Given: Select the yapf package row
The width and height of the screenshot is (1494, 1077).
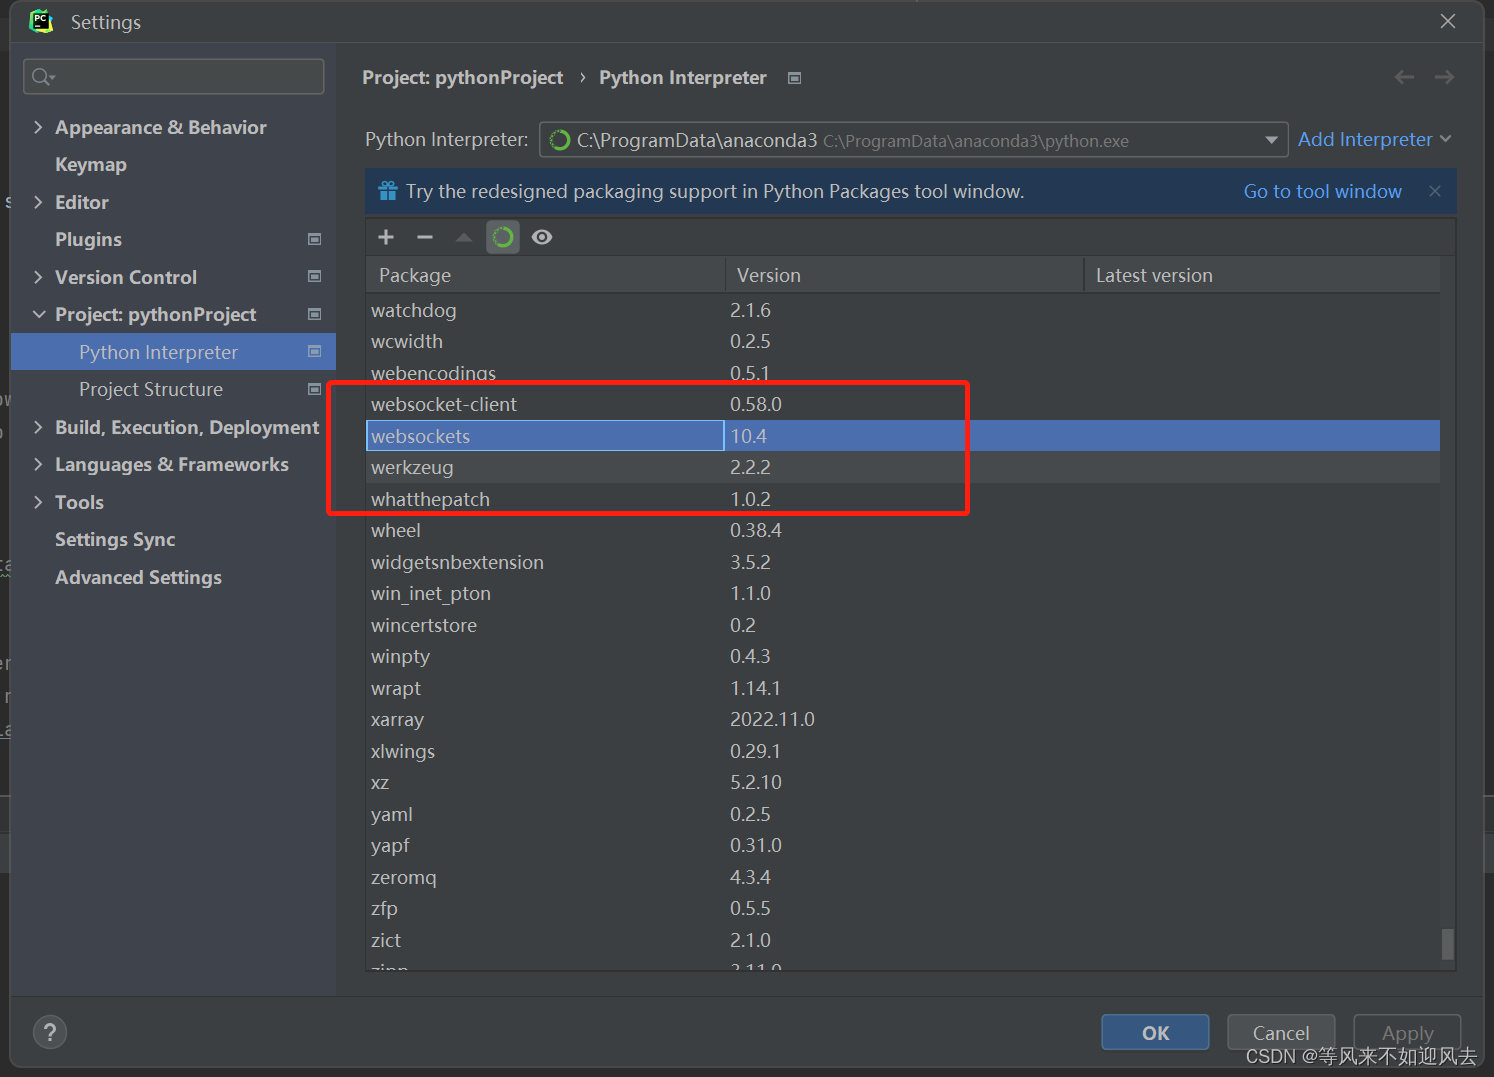Looking at the screenshot, I should [903, 845].
